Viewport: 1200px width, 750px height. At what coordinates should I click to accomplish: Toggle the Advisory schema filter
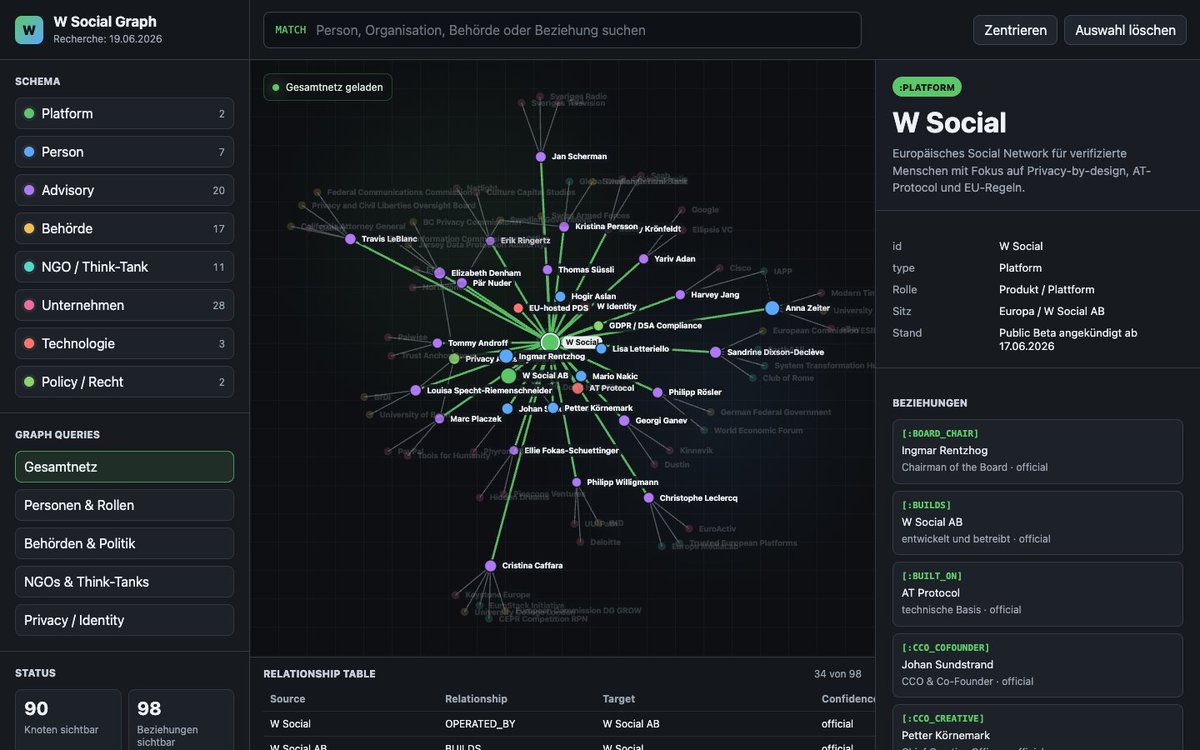(x=124, y=190)
